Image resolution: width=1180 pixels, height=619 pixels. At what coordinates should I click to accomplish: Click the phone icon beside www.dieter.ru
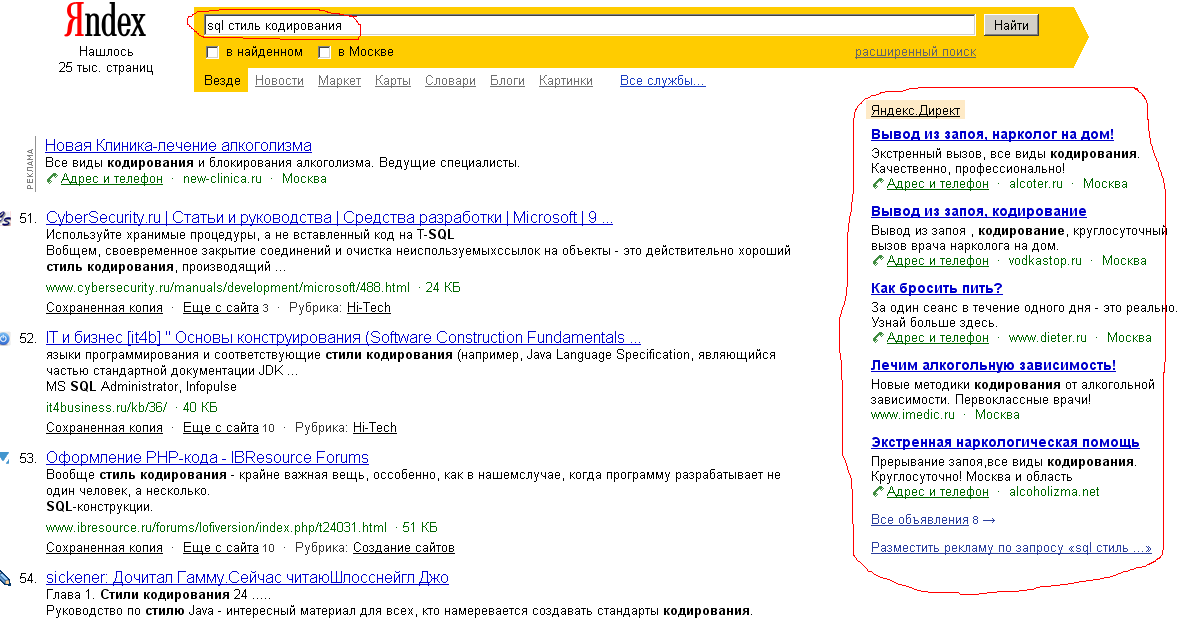(877, 338)
